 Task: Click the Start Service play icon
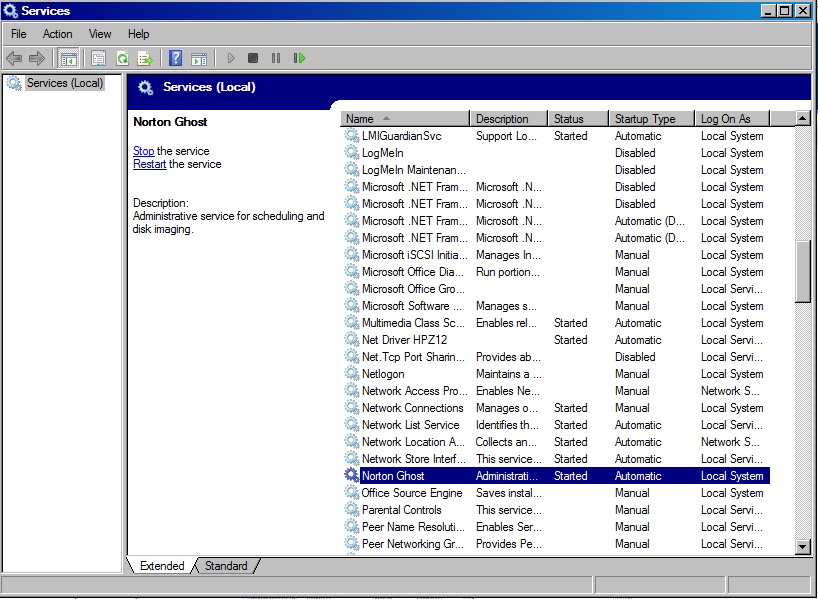coord(231,58)
